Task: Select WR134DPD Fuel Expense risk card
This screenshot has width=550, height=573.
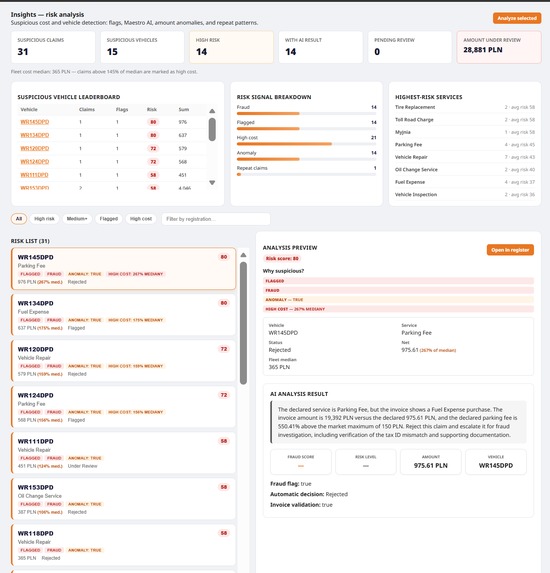Action: 124,315
